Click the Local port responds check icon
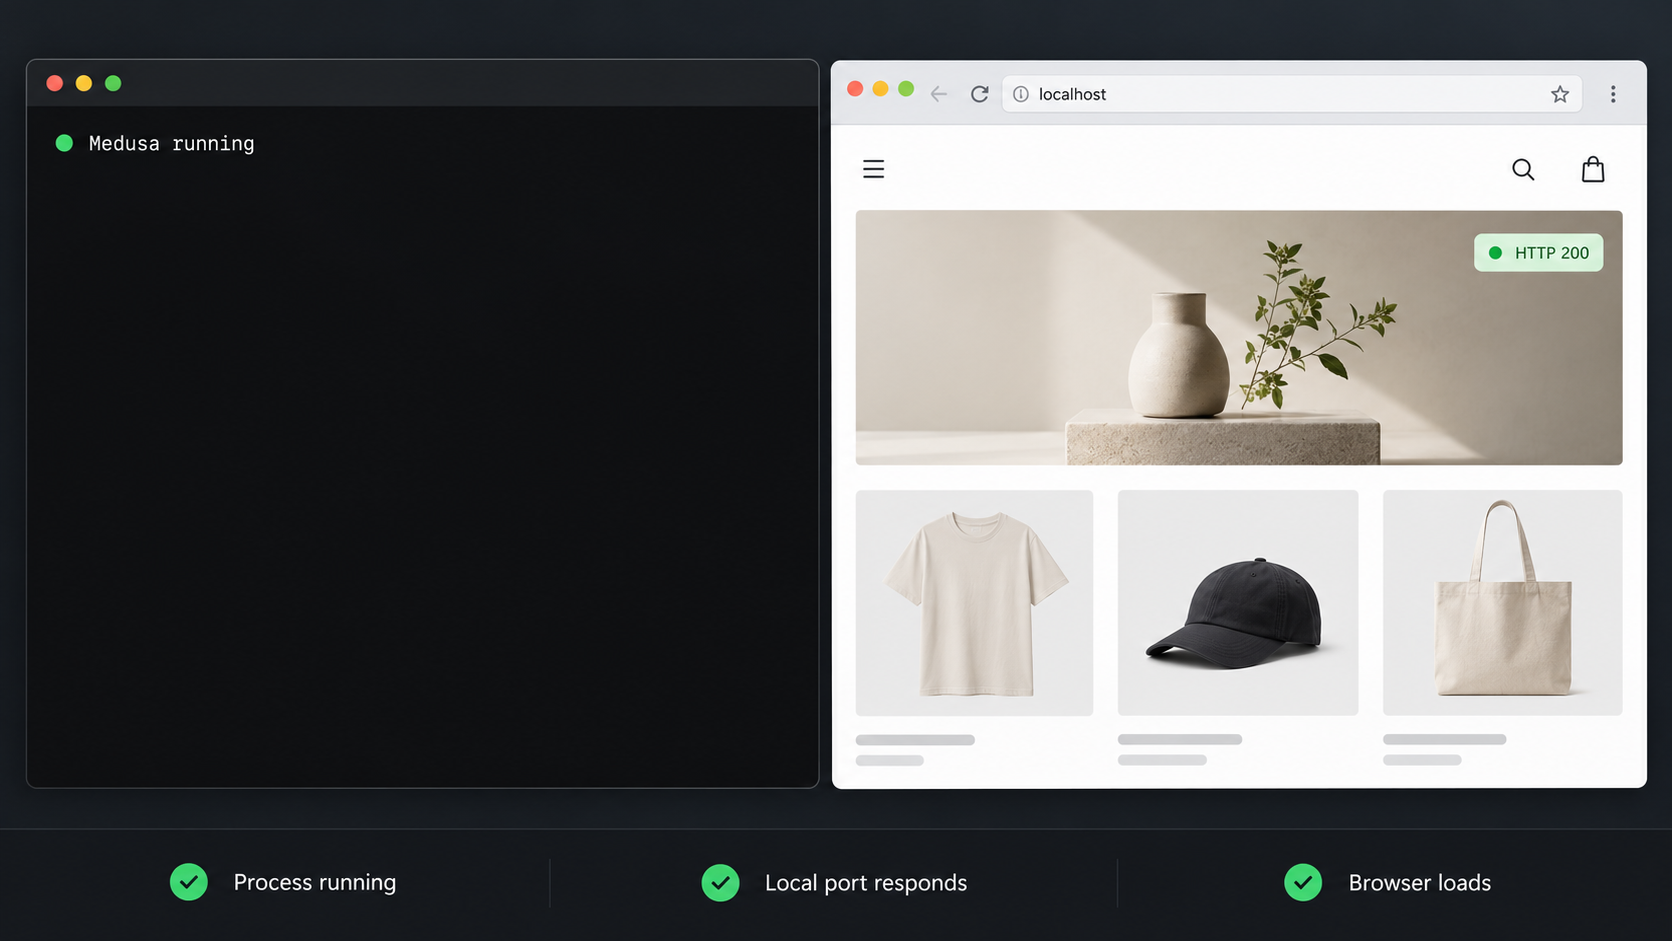Viewport: 1672px width, 941px height. (720, 883)
